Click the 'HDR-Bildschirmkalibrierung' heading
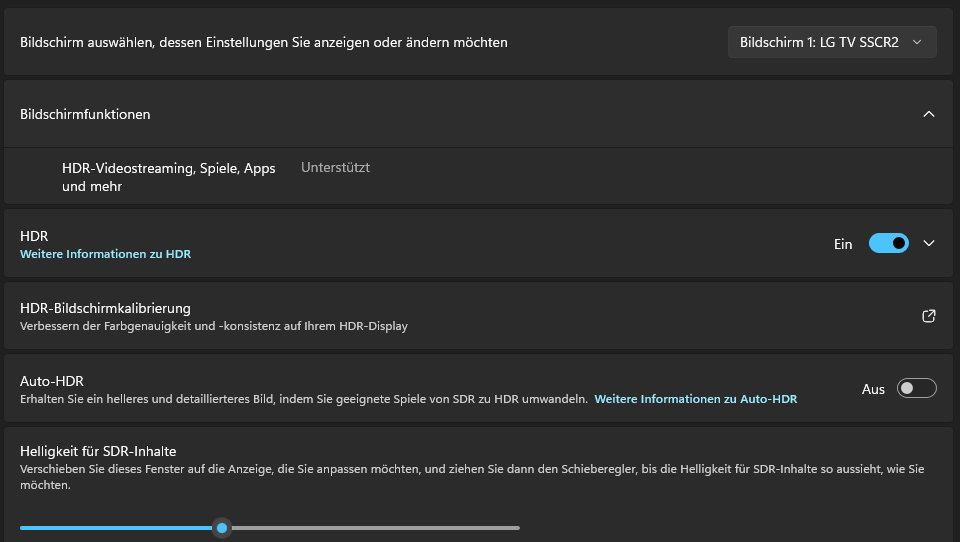Screen dimensions: 960x542 [x=105, y=309]
